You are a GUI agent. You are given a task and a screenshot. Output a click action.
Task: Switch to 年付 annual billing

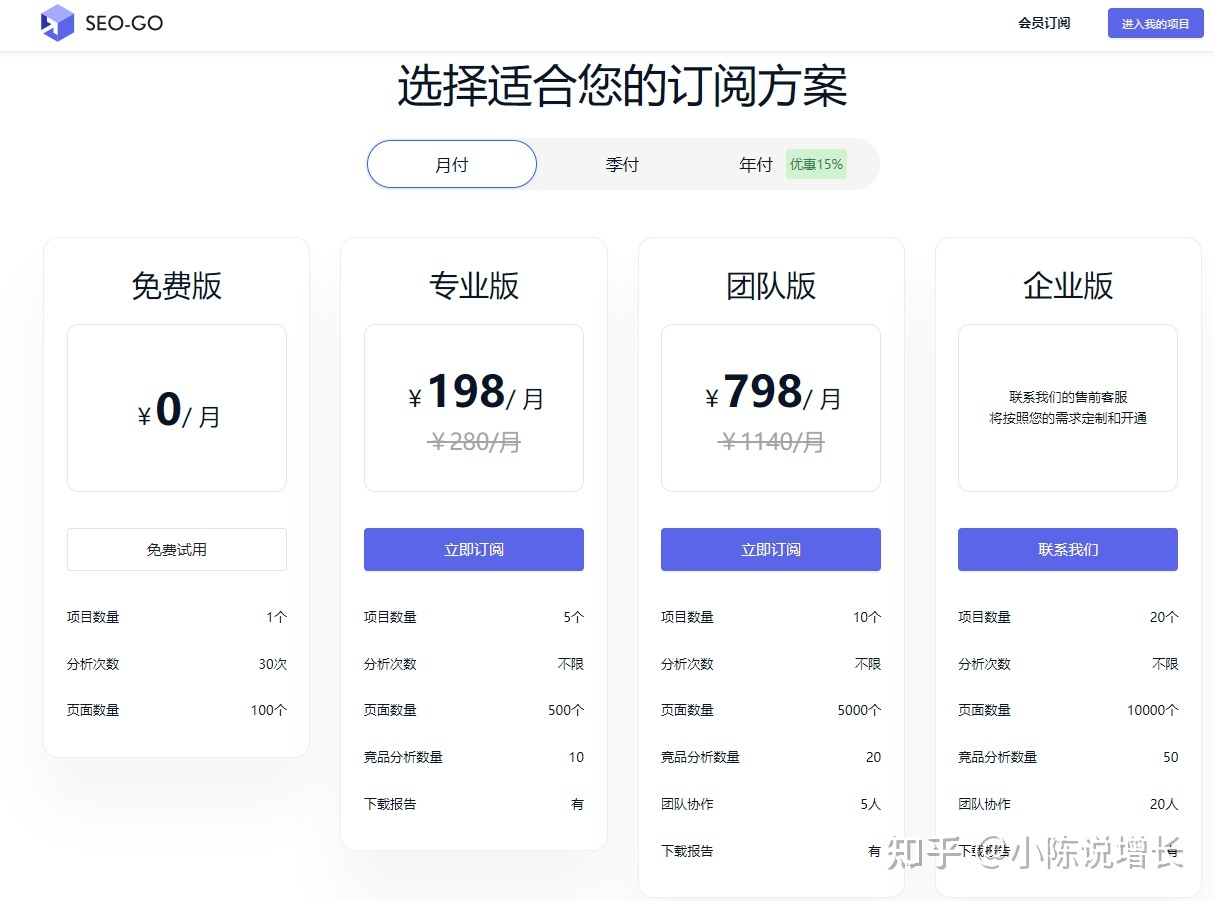(756, 165)
